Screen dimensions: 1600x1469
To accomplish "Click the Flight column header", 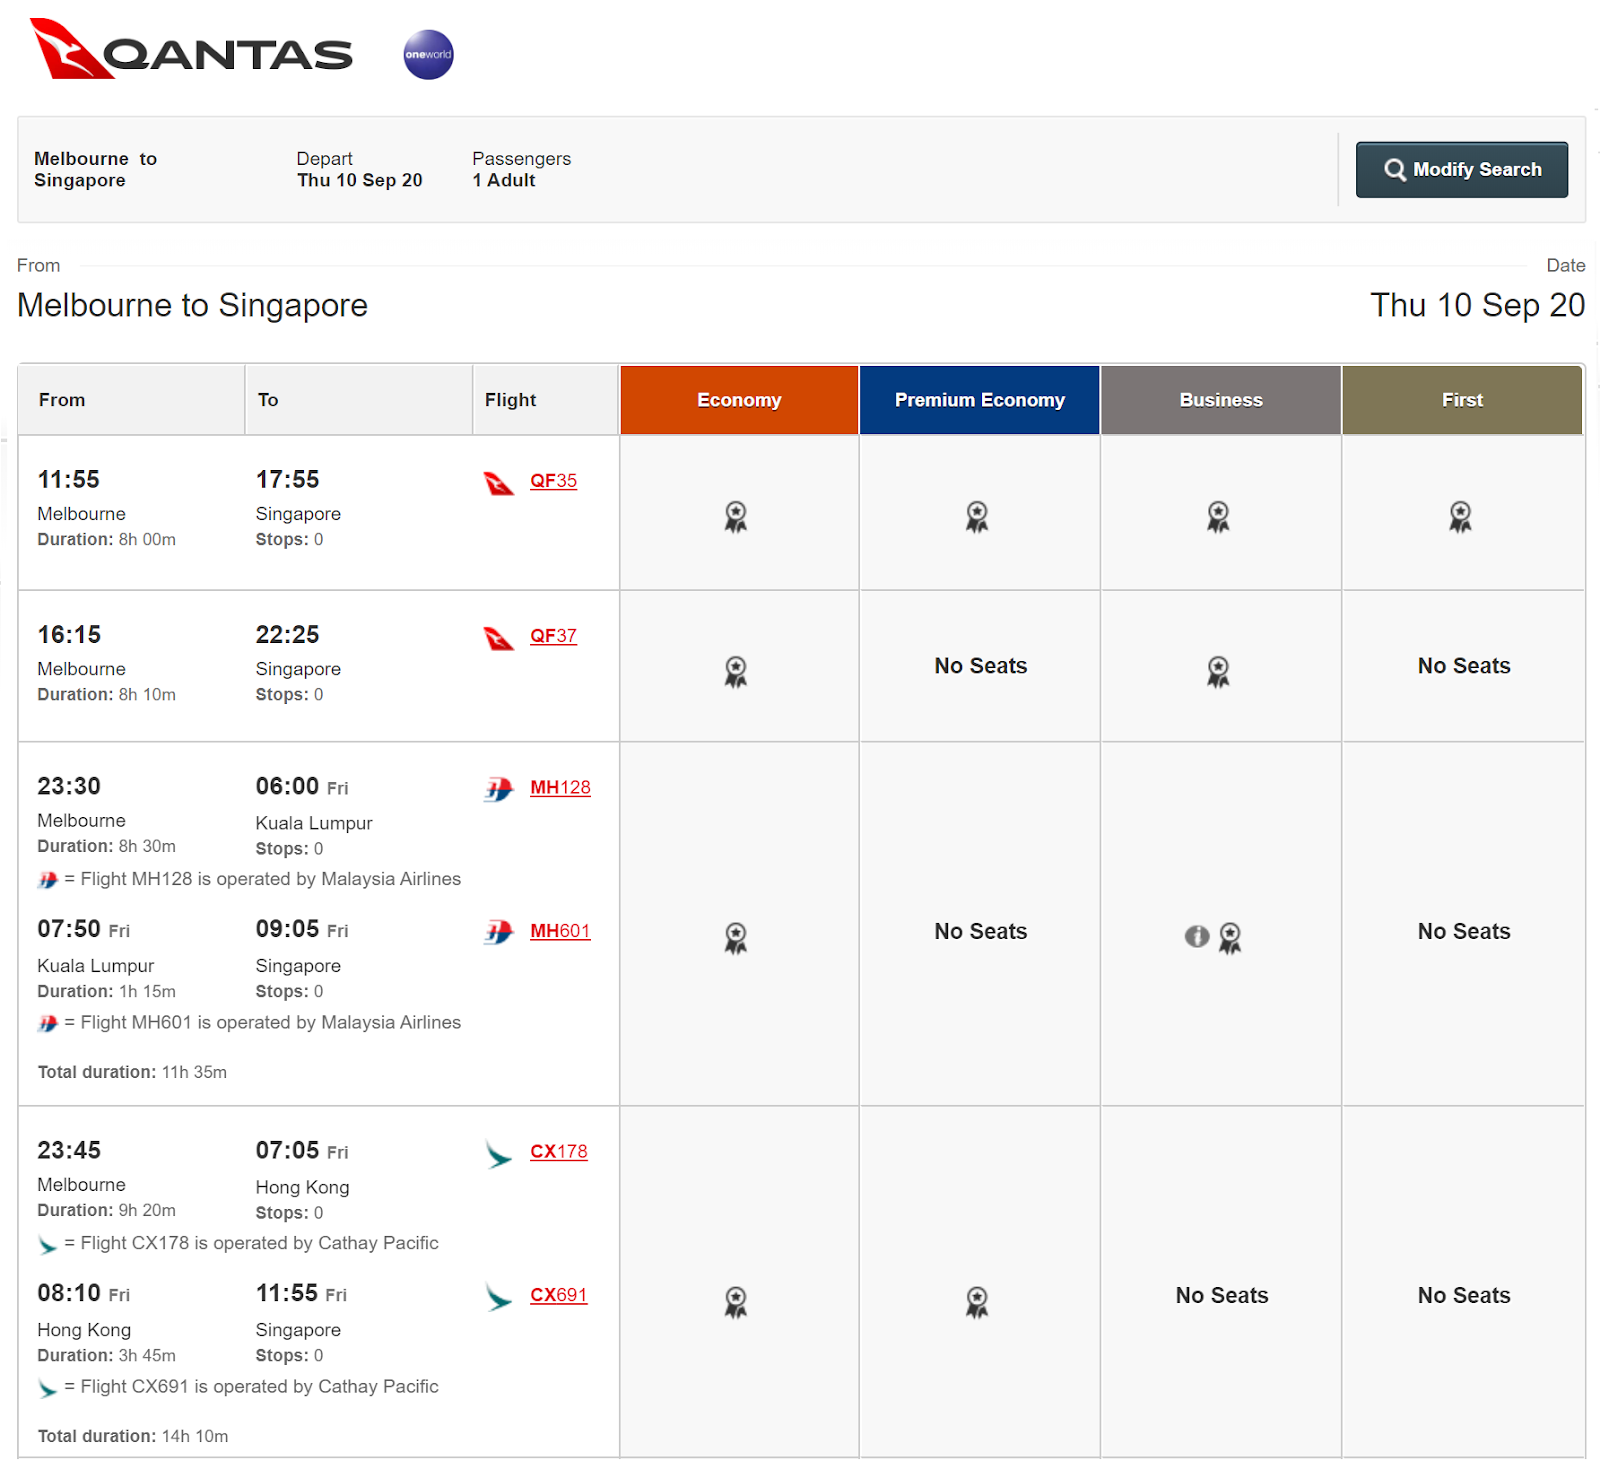I will pos(546,400).
